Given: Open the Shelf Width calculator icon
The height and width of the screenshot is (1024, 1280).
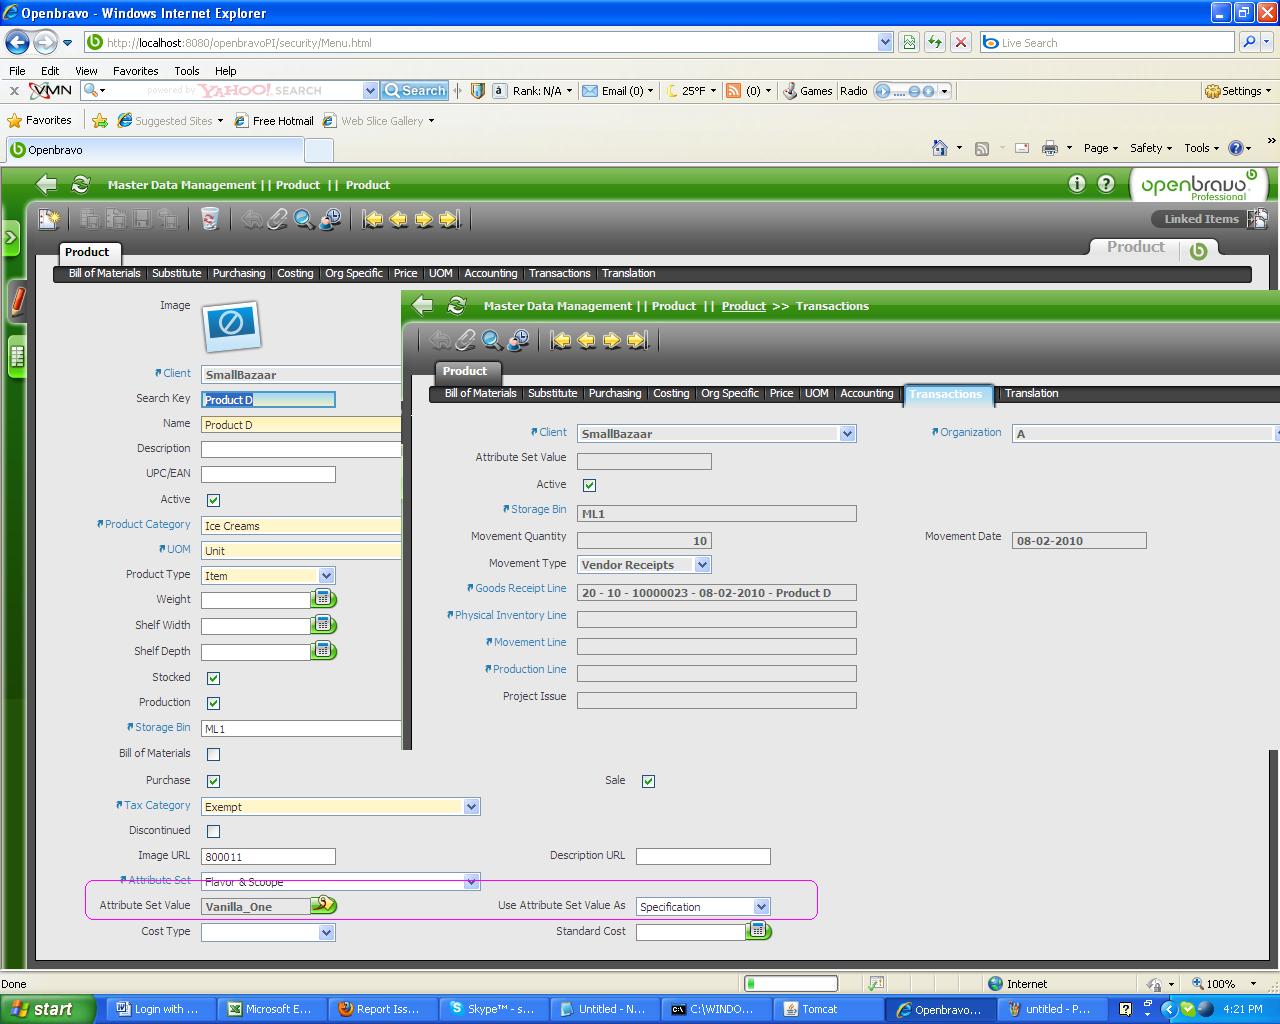Looking at the screenshot, I should pos(323,625).
